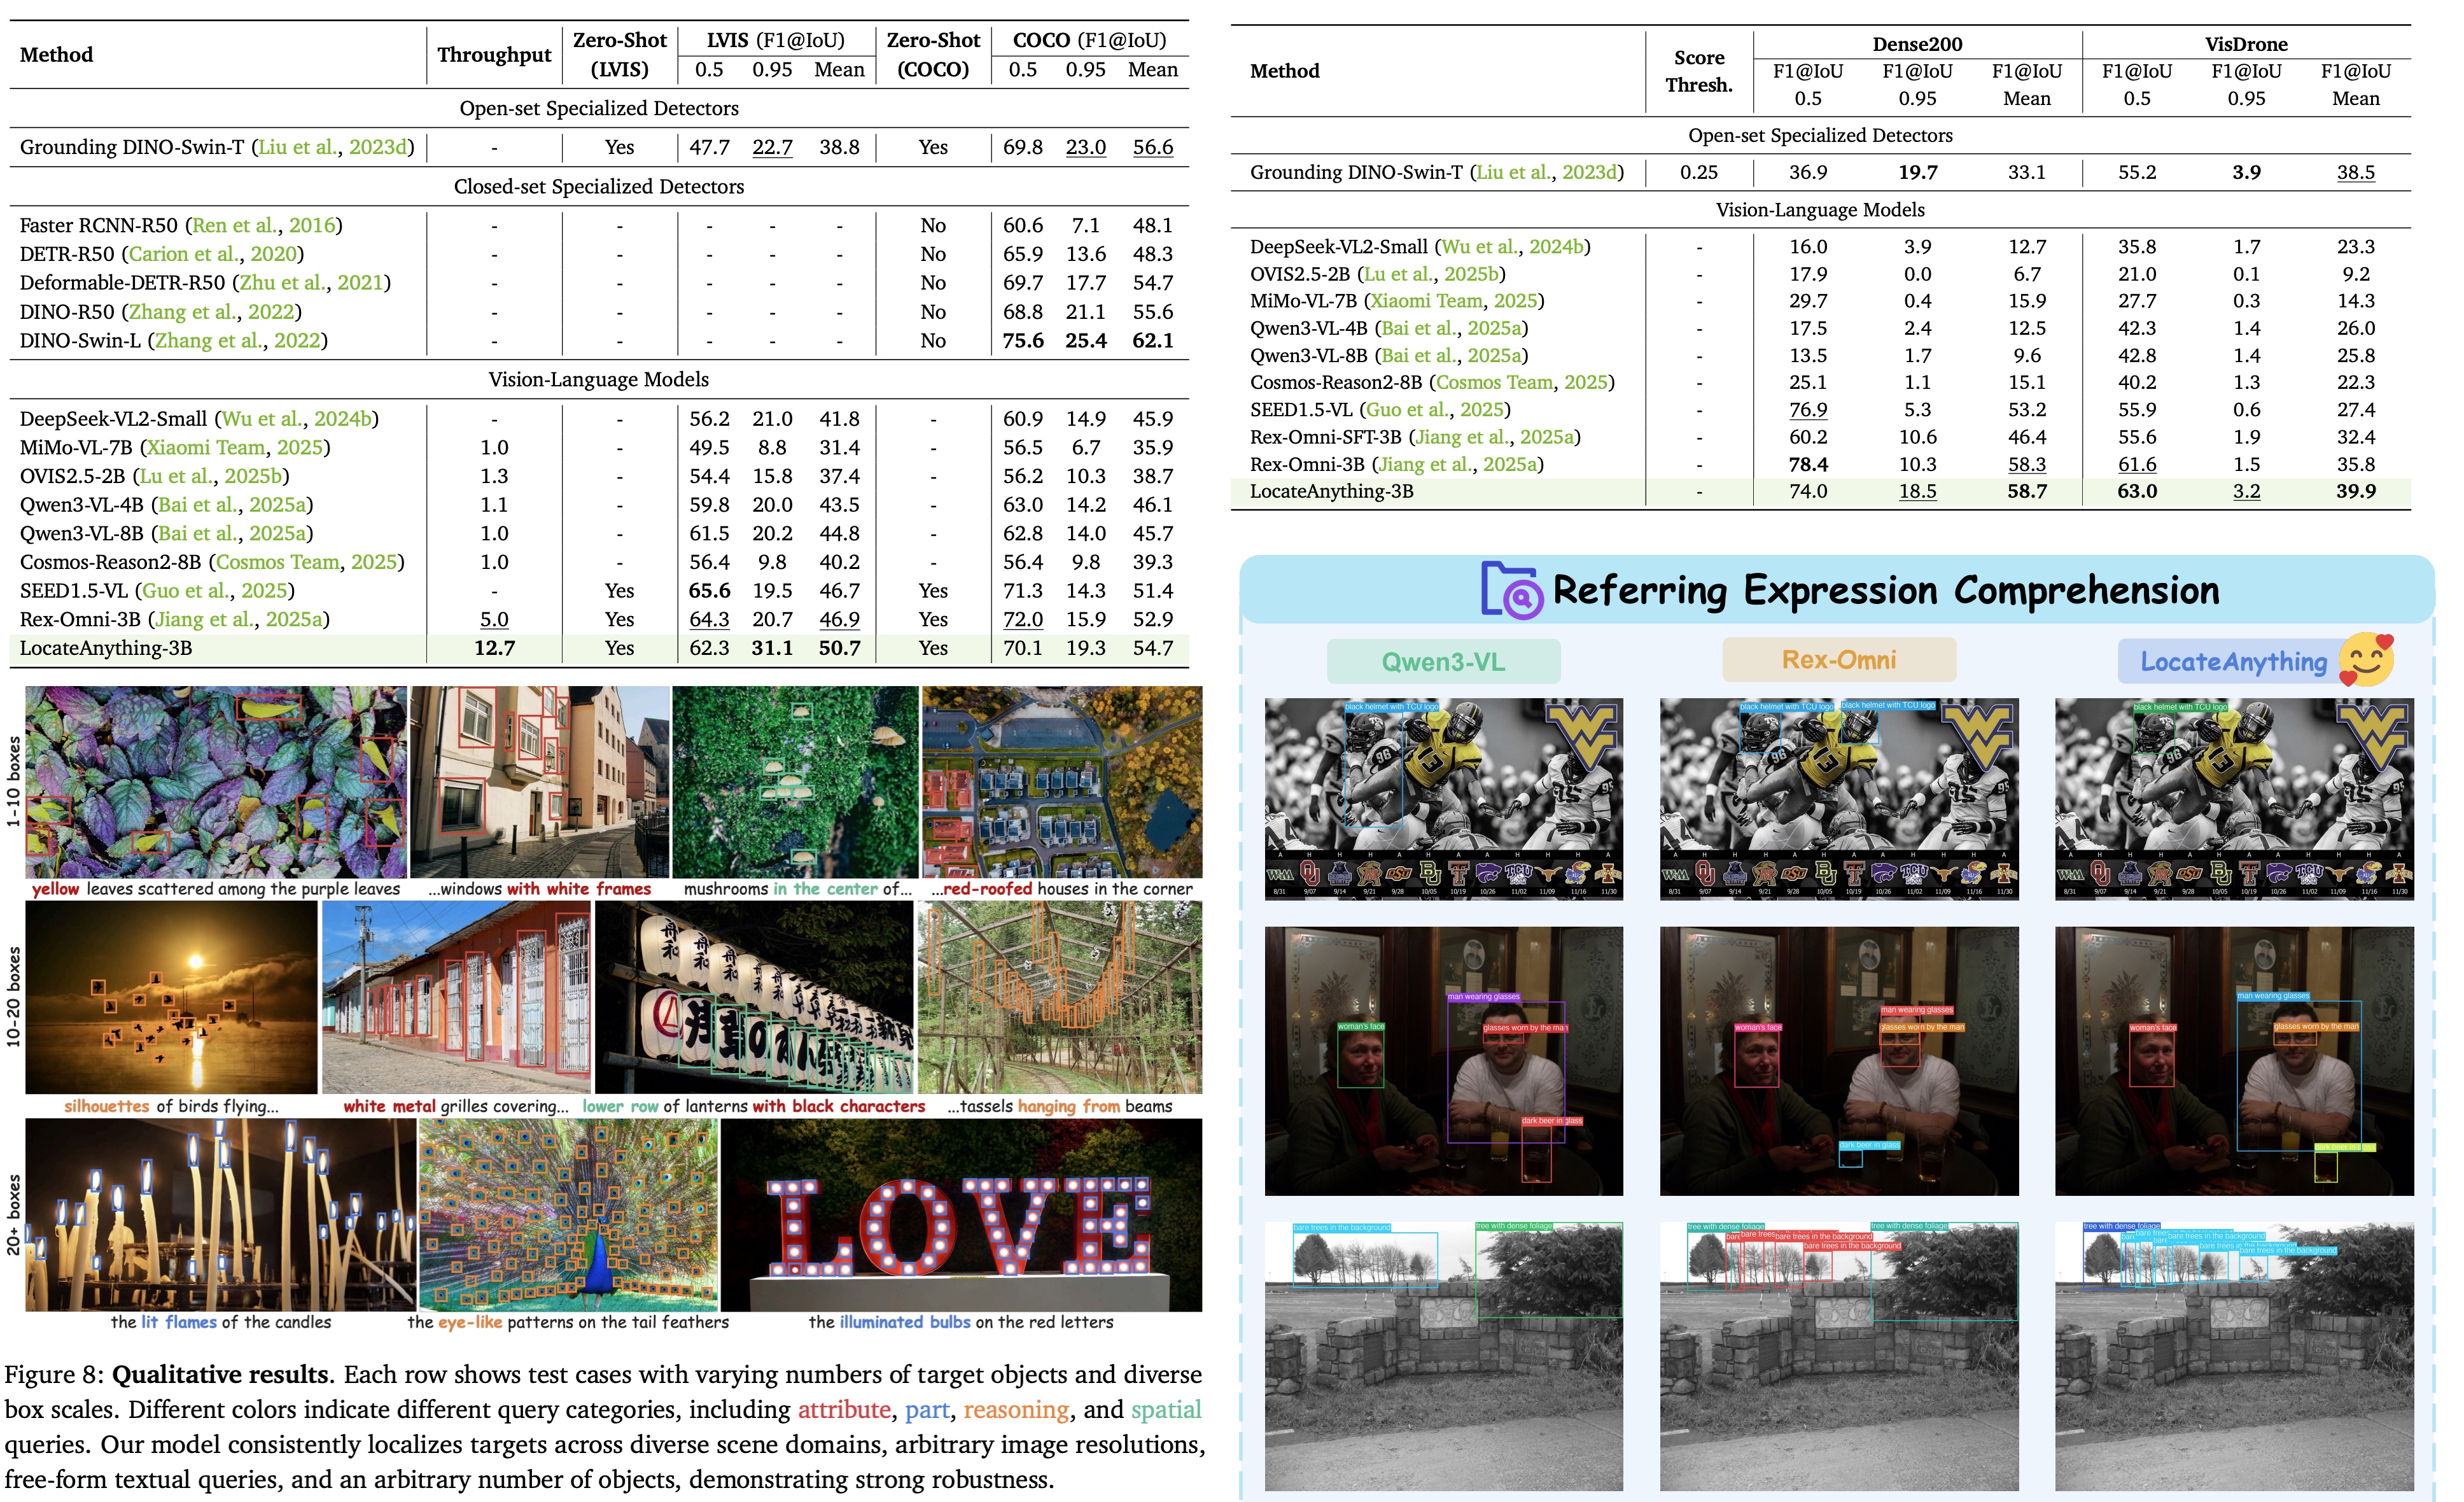Click the bold 75.6 value in DINO-Swin-L row

1023,341
